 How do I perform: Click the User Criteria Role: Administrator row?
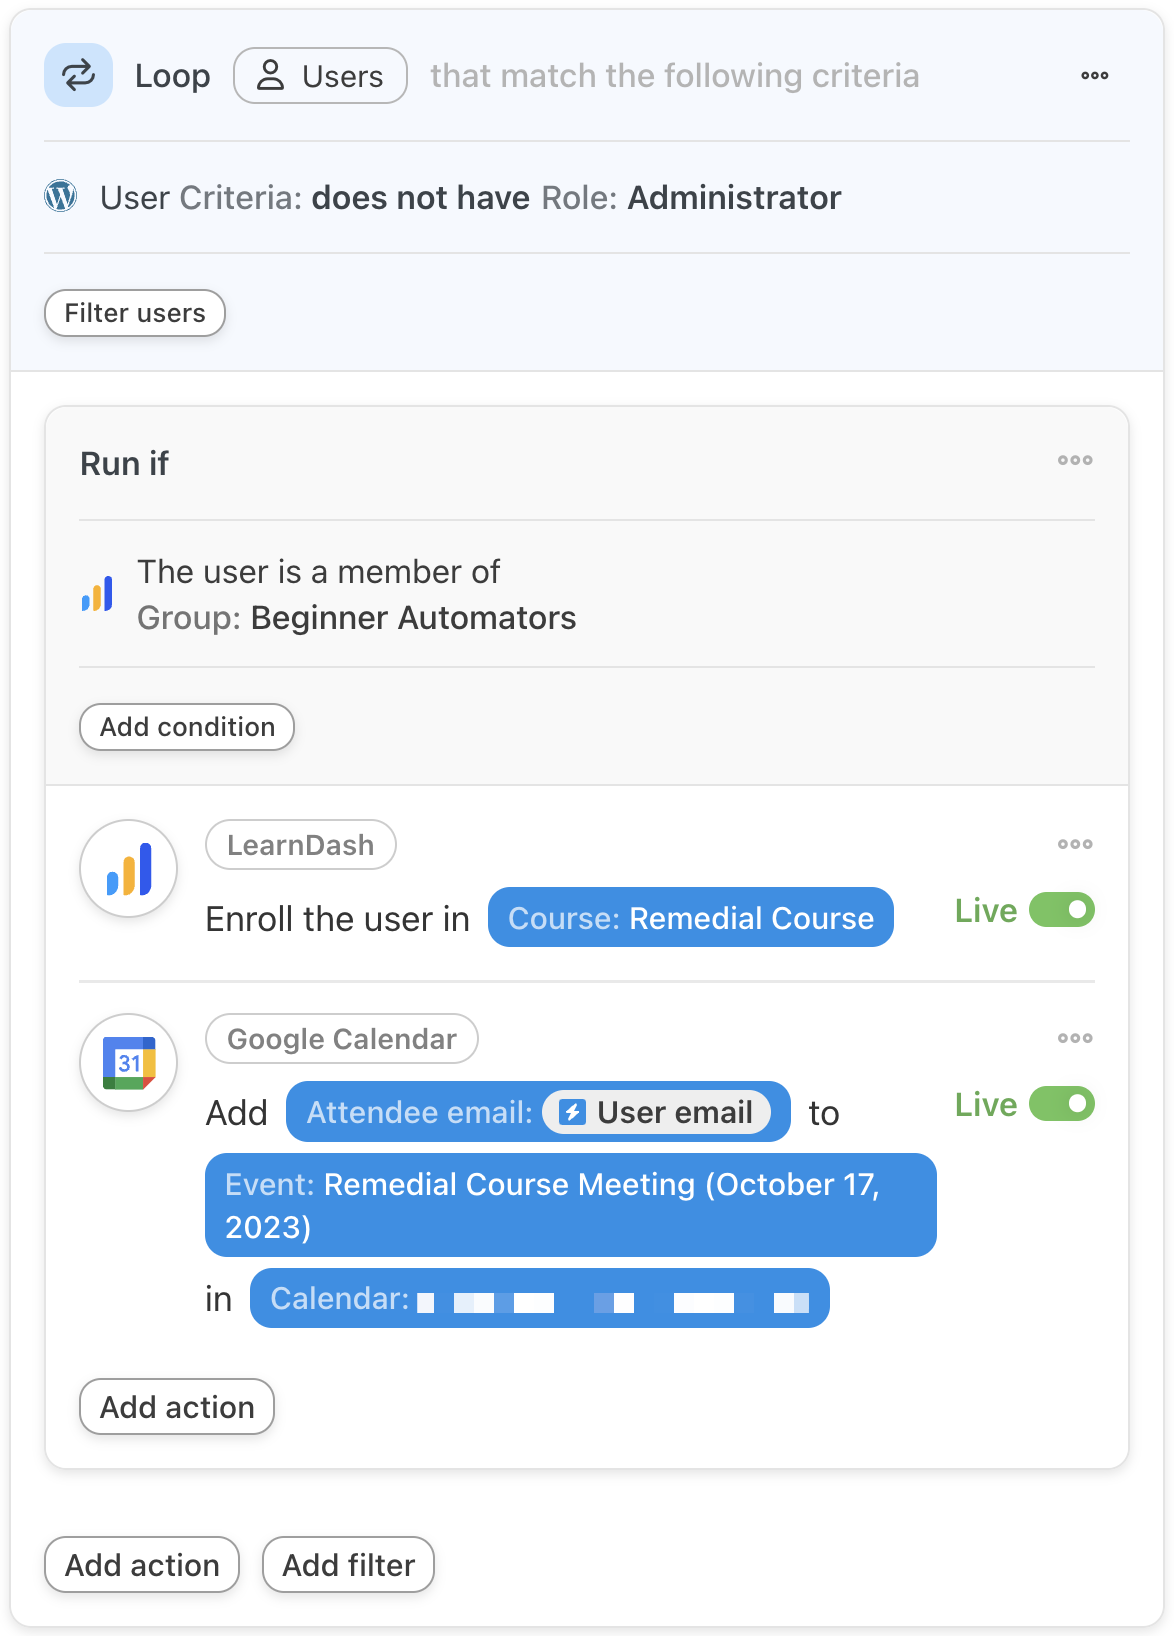(587, 197)
